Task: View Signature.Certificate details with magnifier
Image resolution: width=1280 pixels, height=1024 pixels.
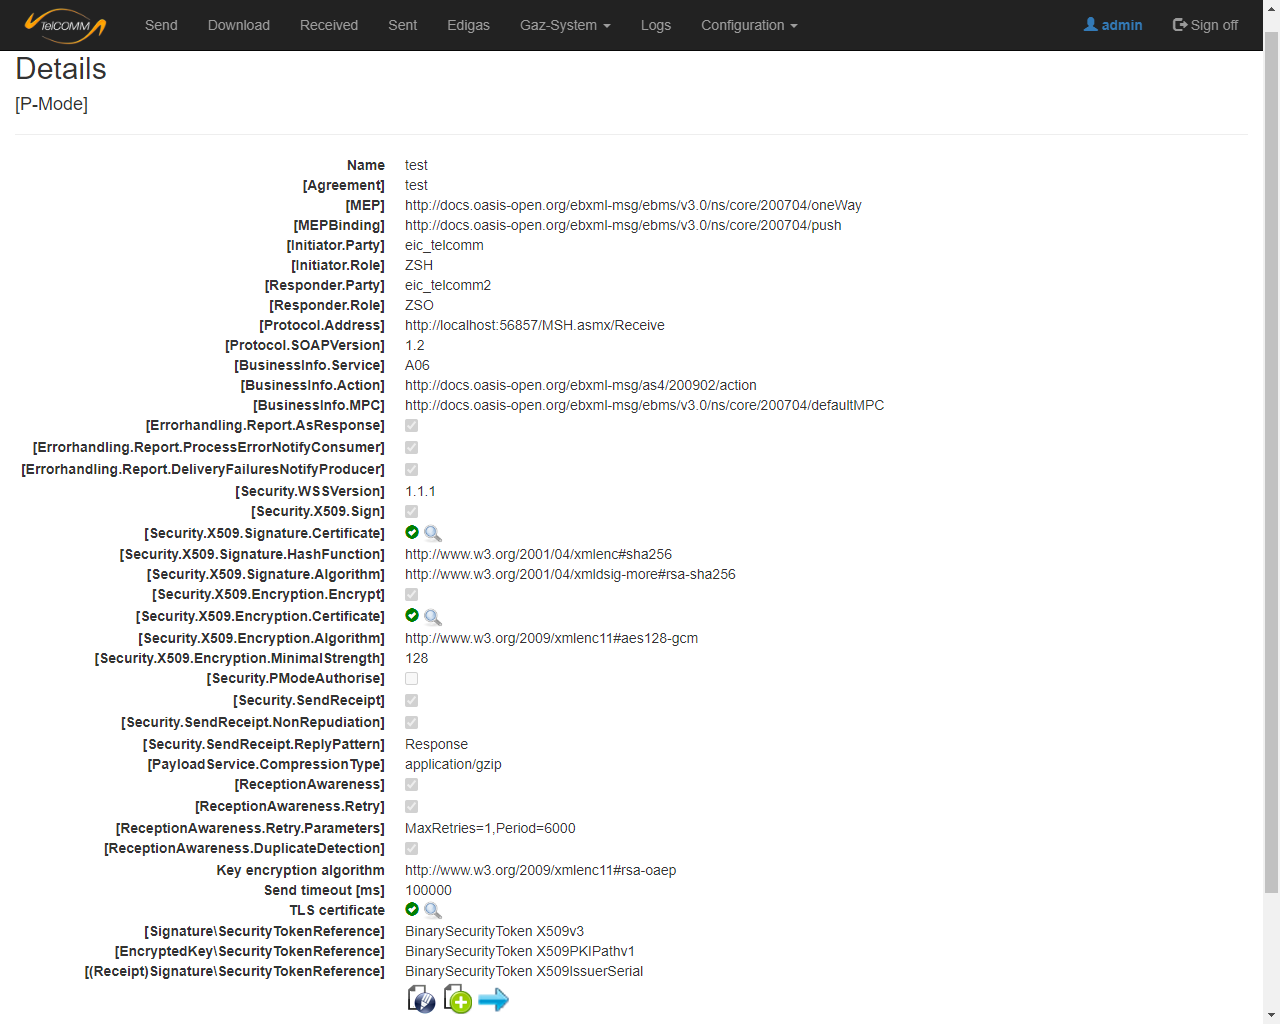Action: click(x=433, y=534)
